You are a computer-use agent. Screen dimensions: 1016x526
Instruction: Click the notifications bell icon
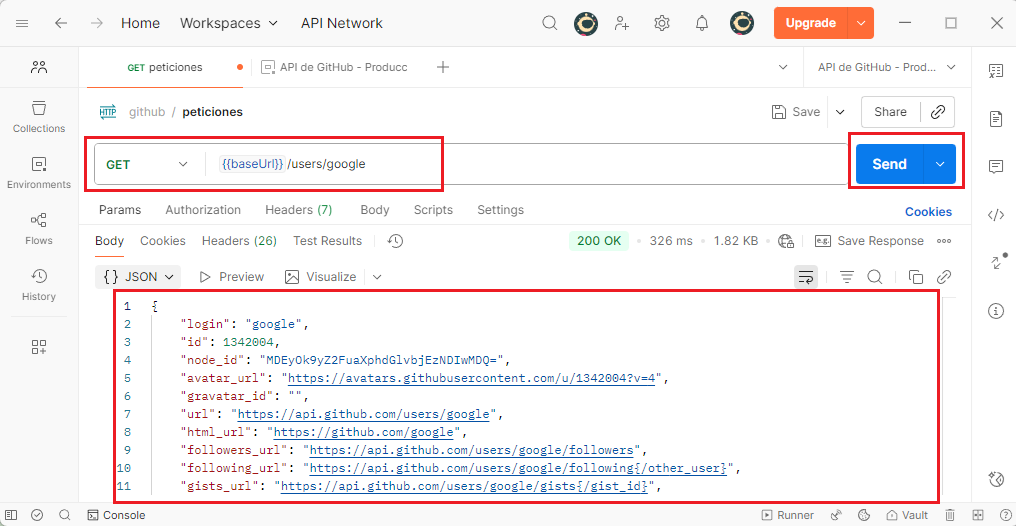click(702, 23)
